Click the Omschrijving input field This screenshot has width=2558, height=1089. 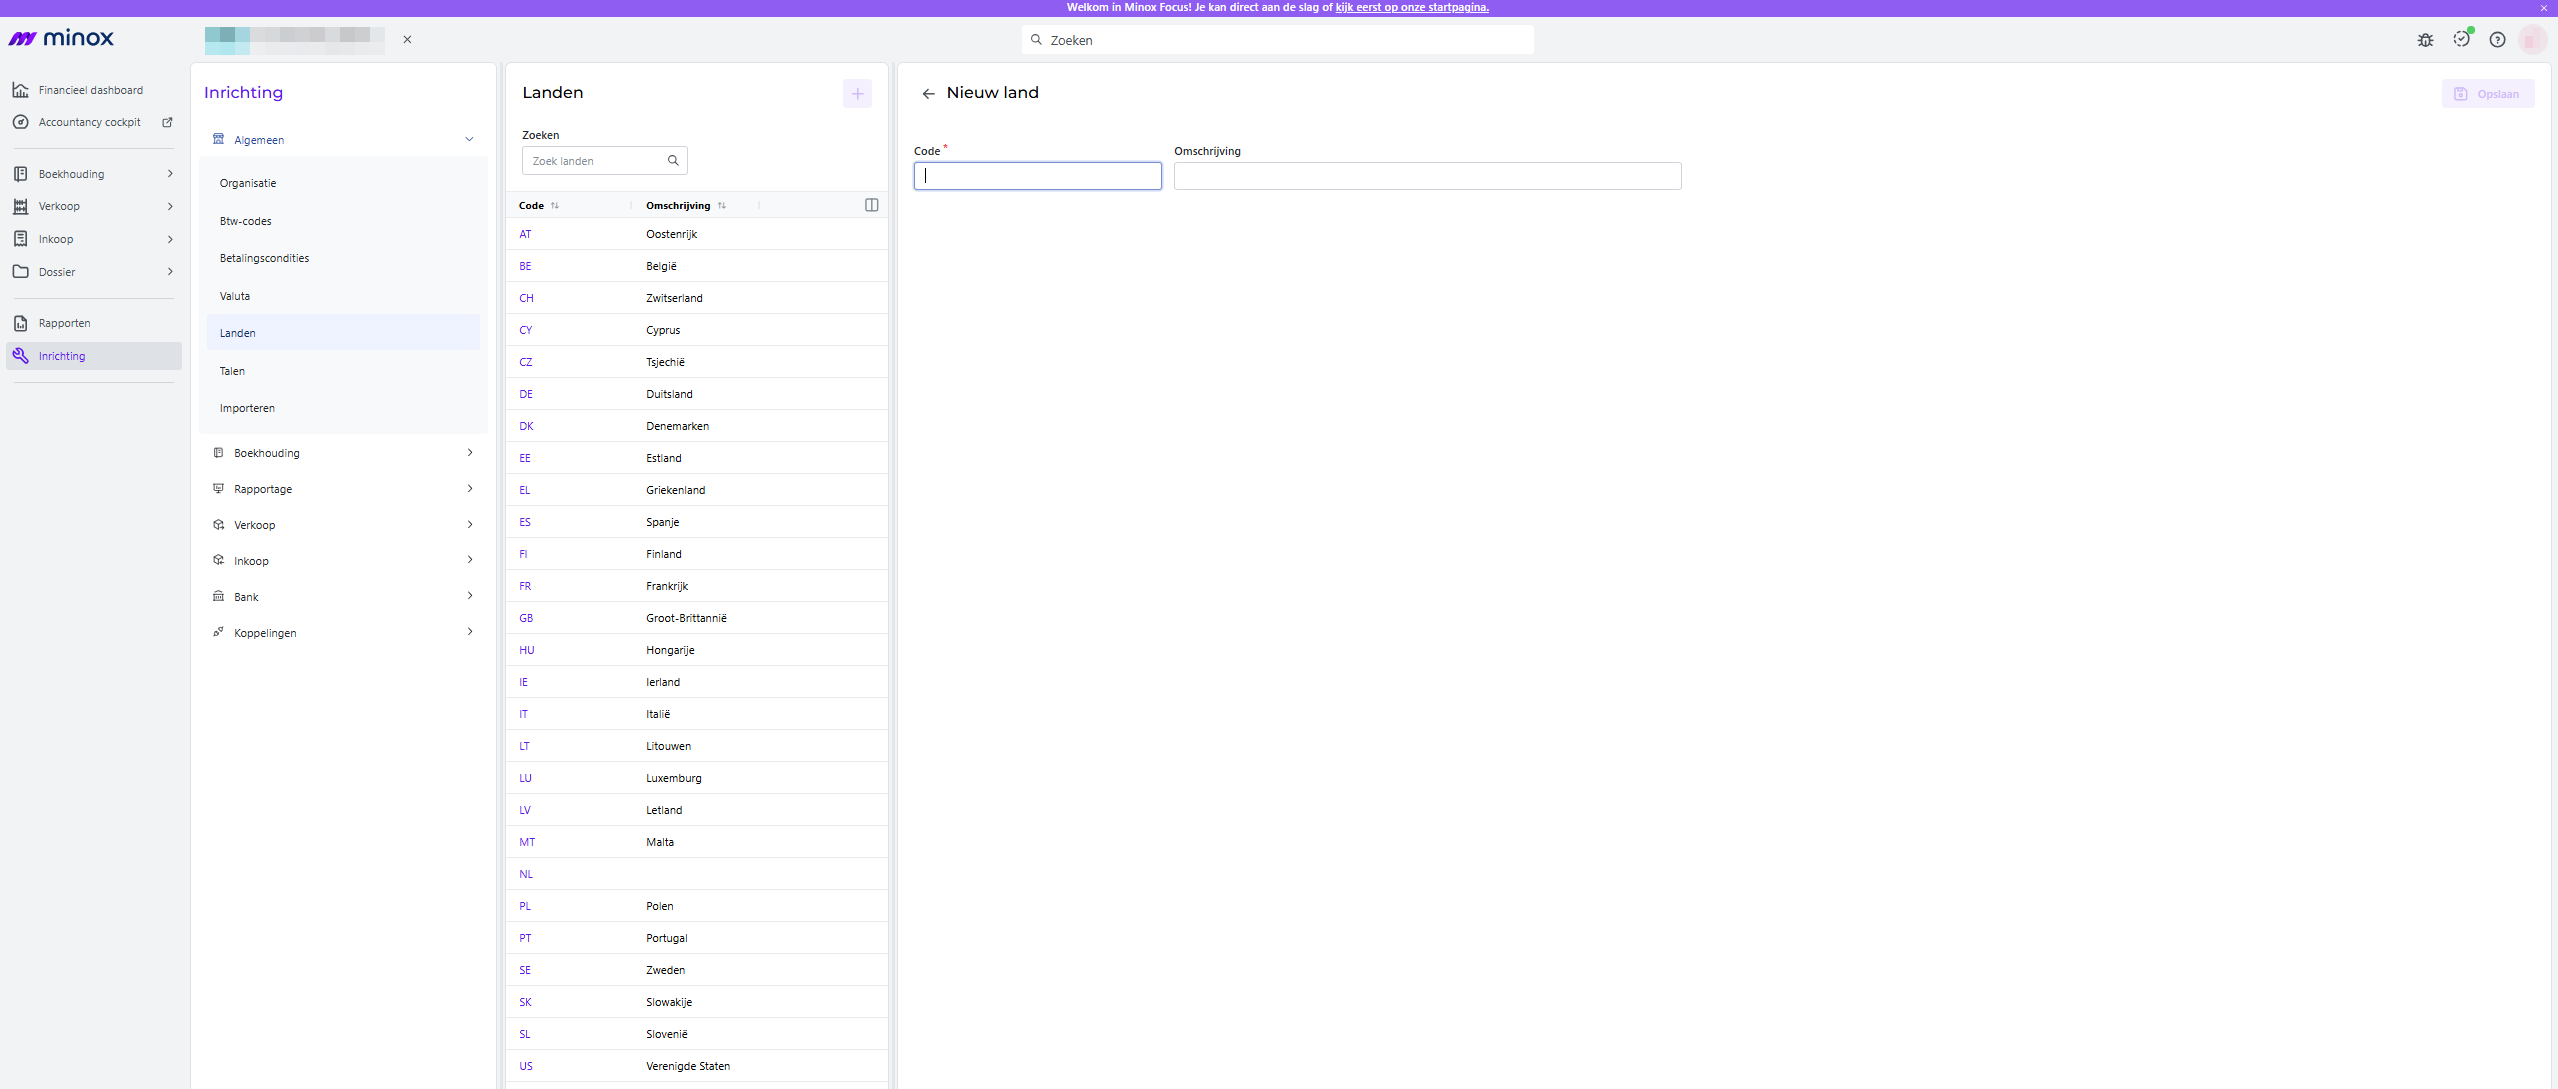pos(1427,176)
